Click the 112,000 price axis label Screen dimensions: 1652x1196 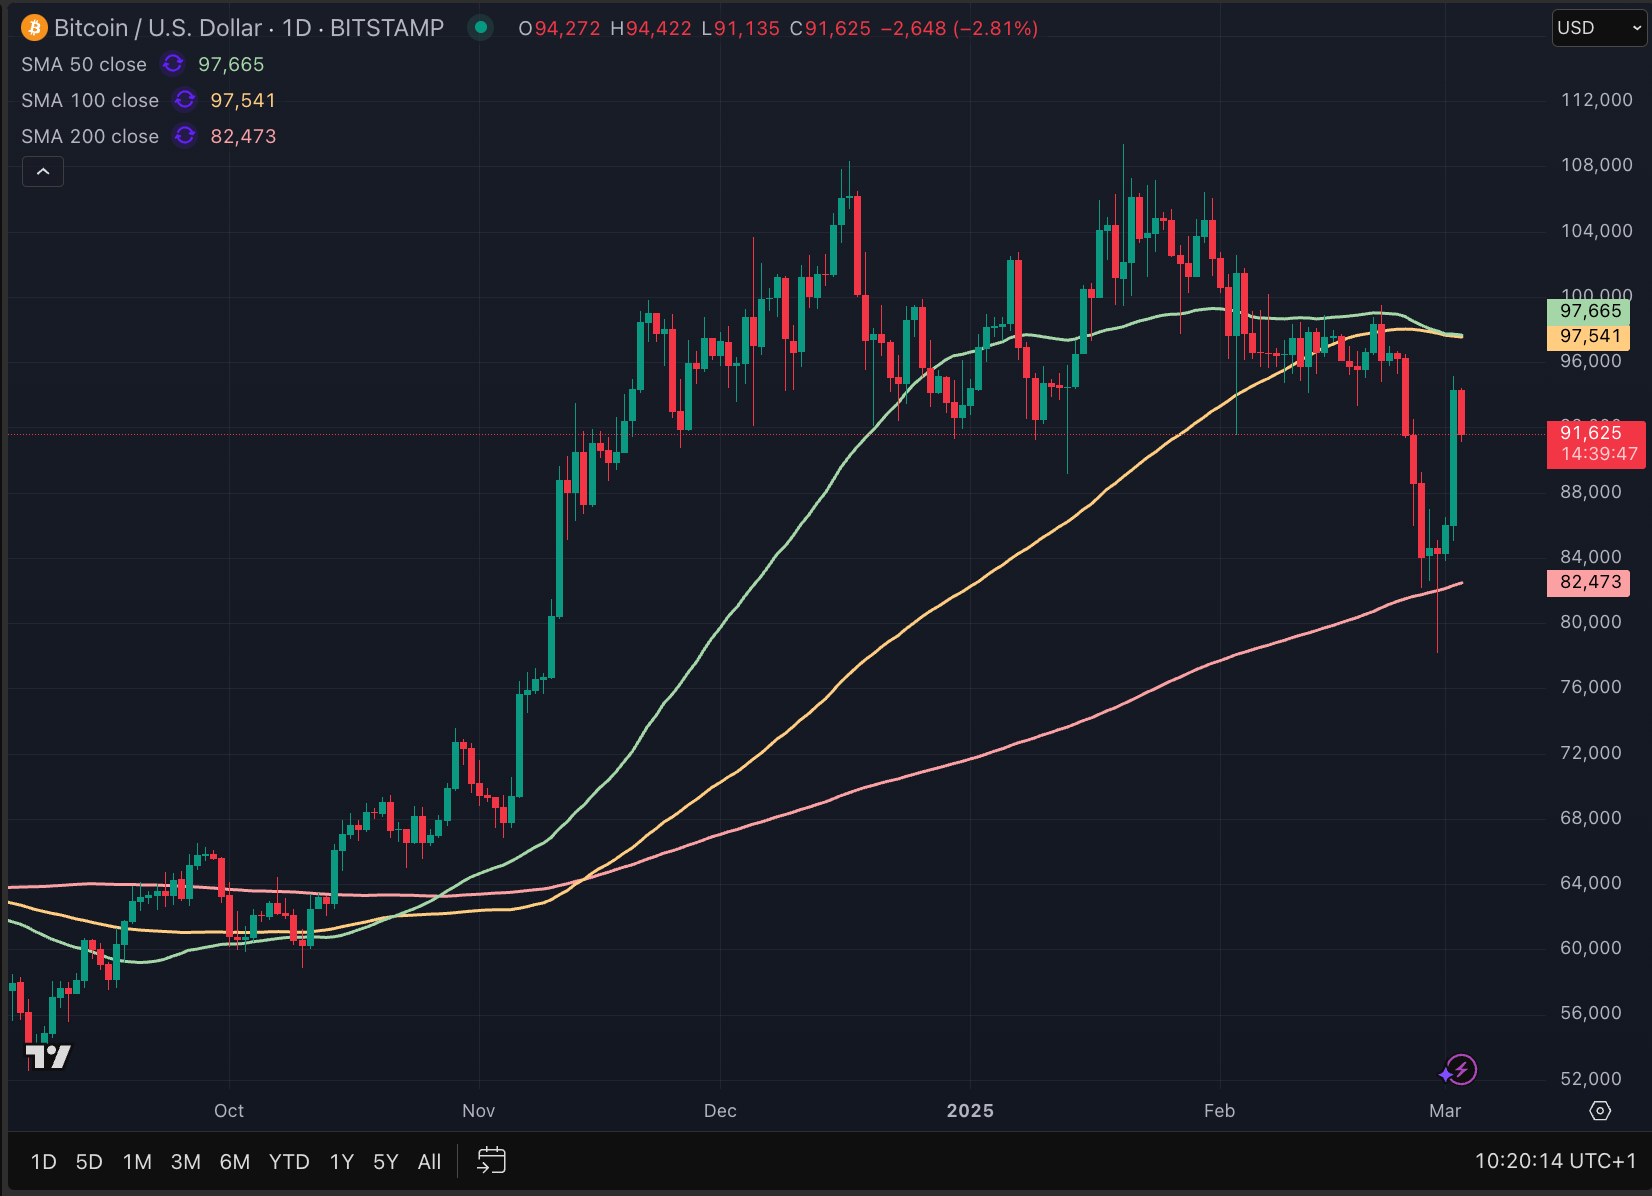point(1597,100)
